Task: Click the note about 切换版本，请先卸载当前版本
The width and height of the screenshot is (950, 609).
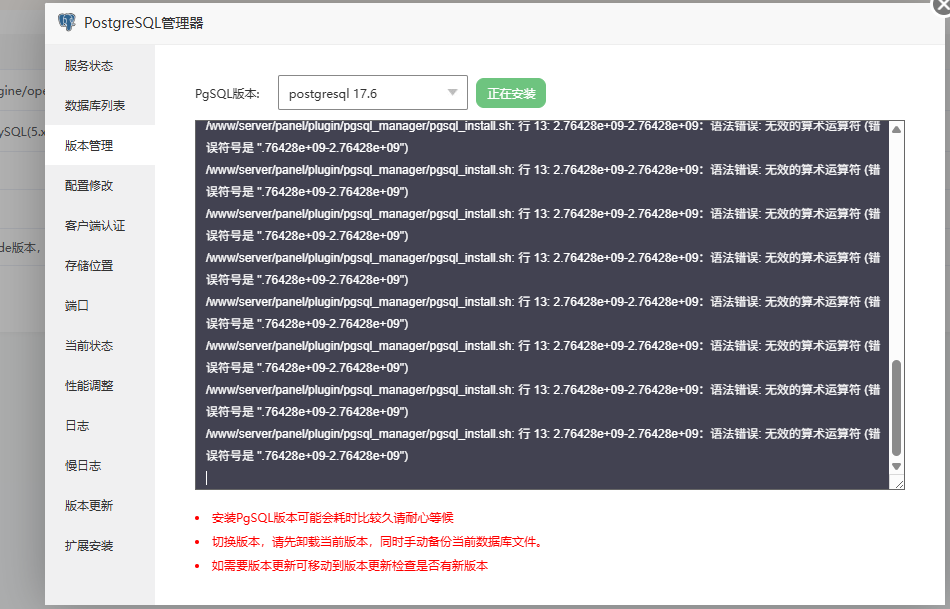Action: (377, 542)
